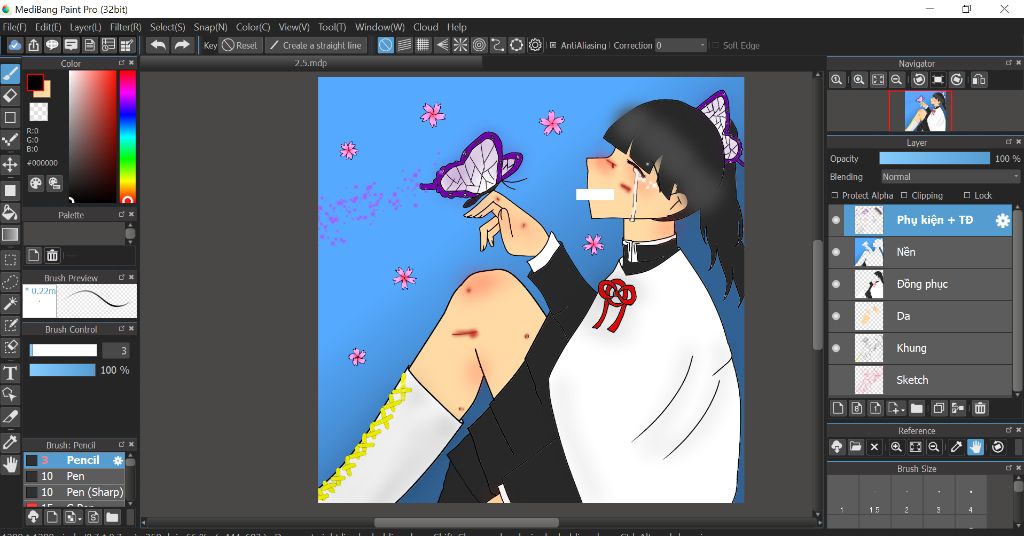Zoom in within the Navigator panel

pos(859,80)
